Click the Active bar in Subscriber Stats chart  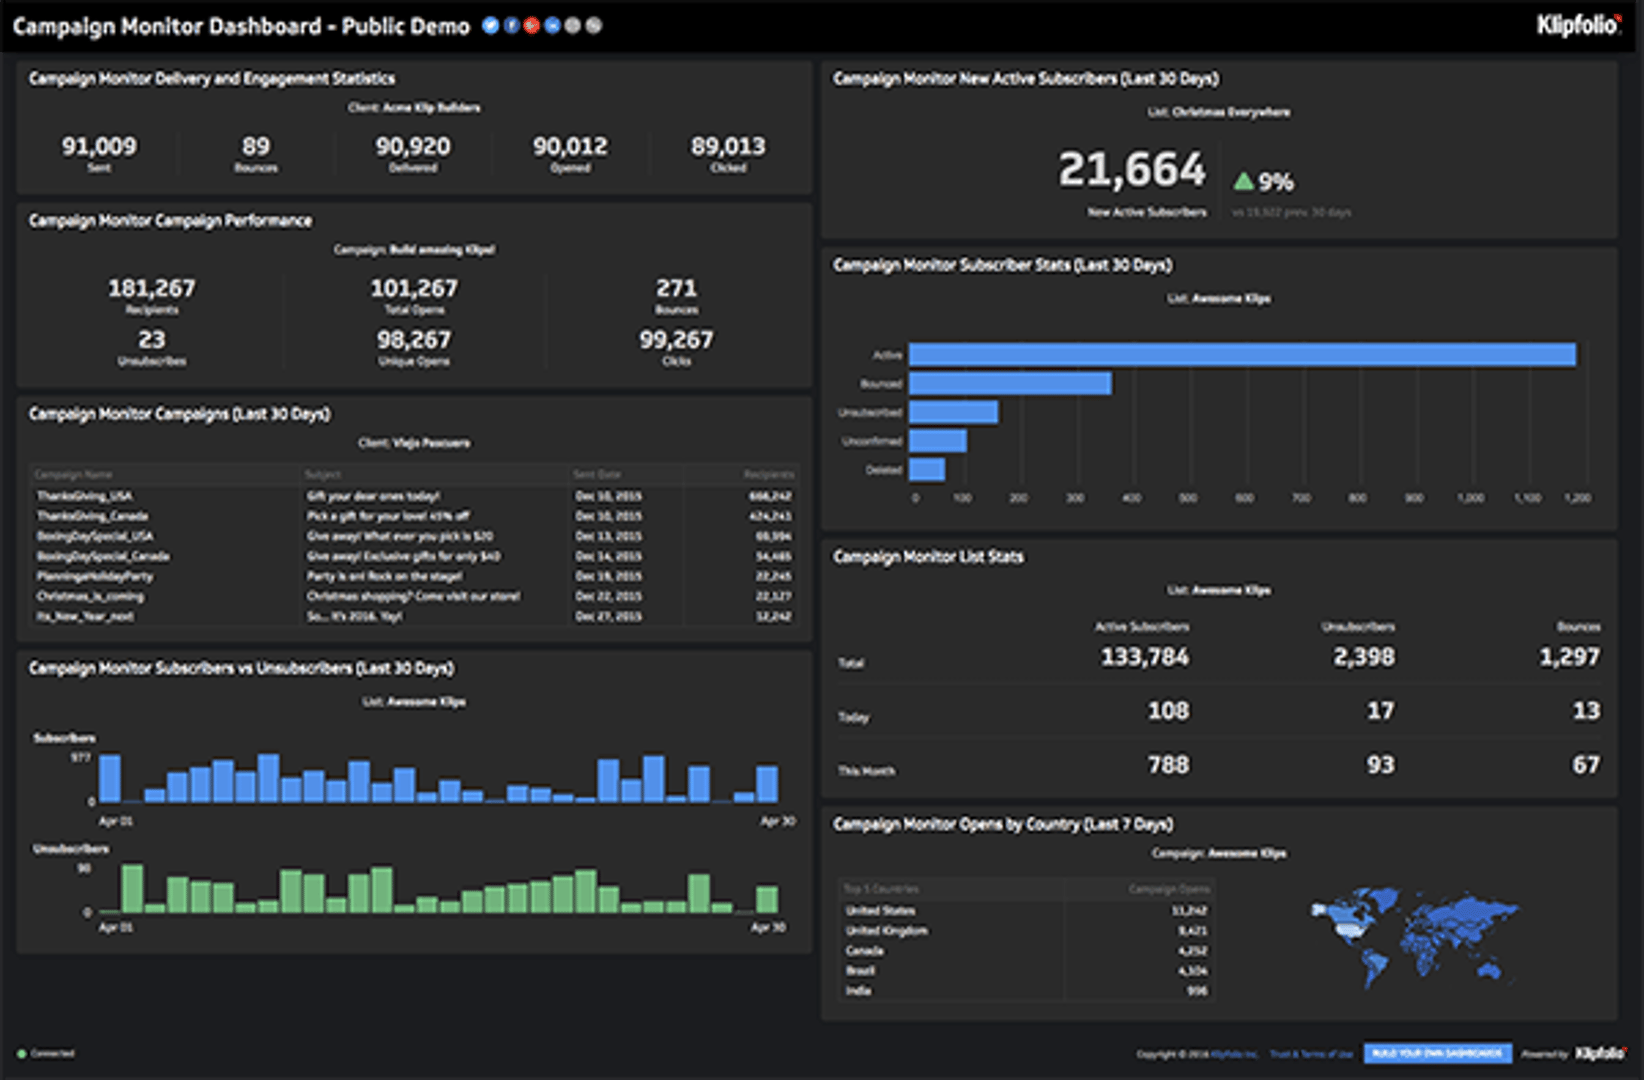point(1242,355)
